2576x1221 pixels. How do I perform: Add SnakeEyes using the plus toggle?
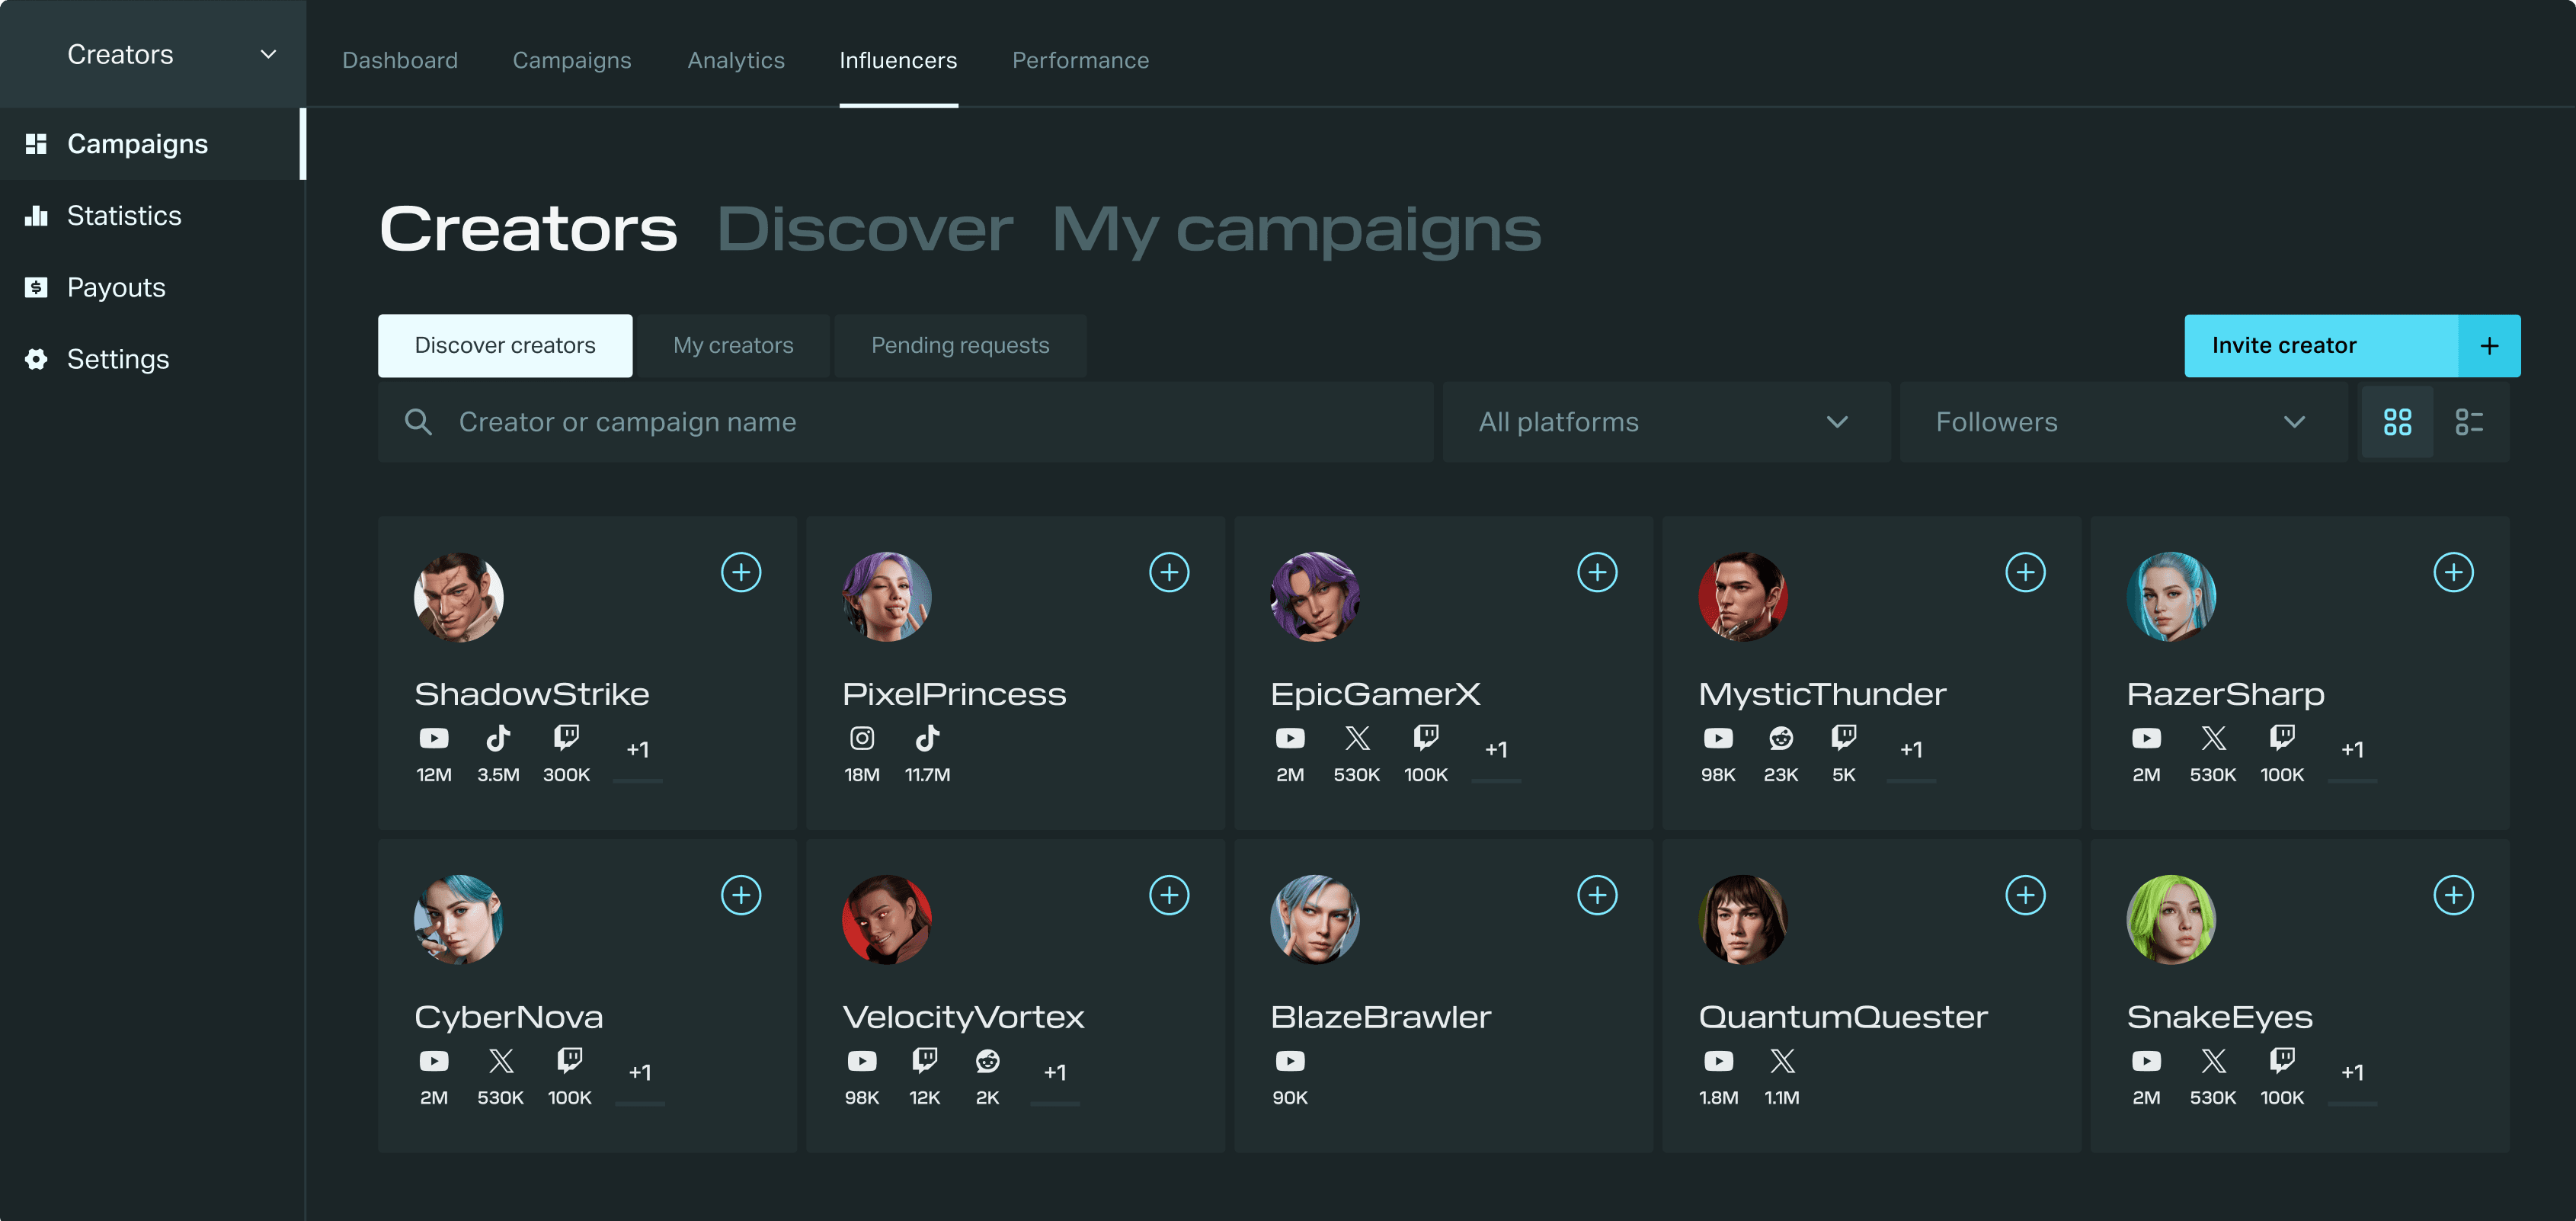[2453, 895]
